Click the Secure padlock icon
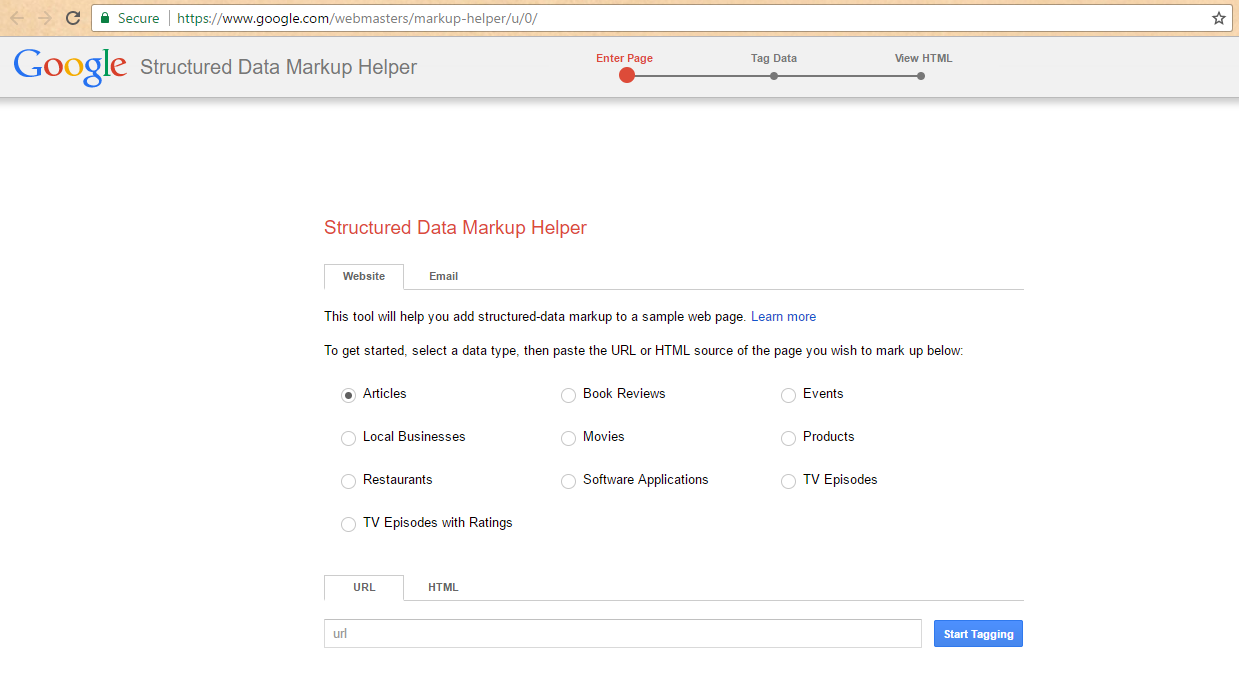The image size is (1239, 695). pos(105,18)
